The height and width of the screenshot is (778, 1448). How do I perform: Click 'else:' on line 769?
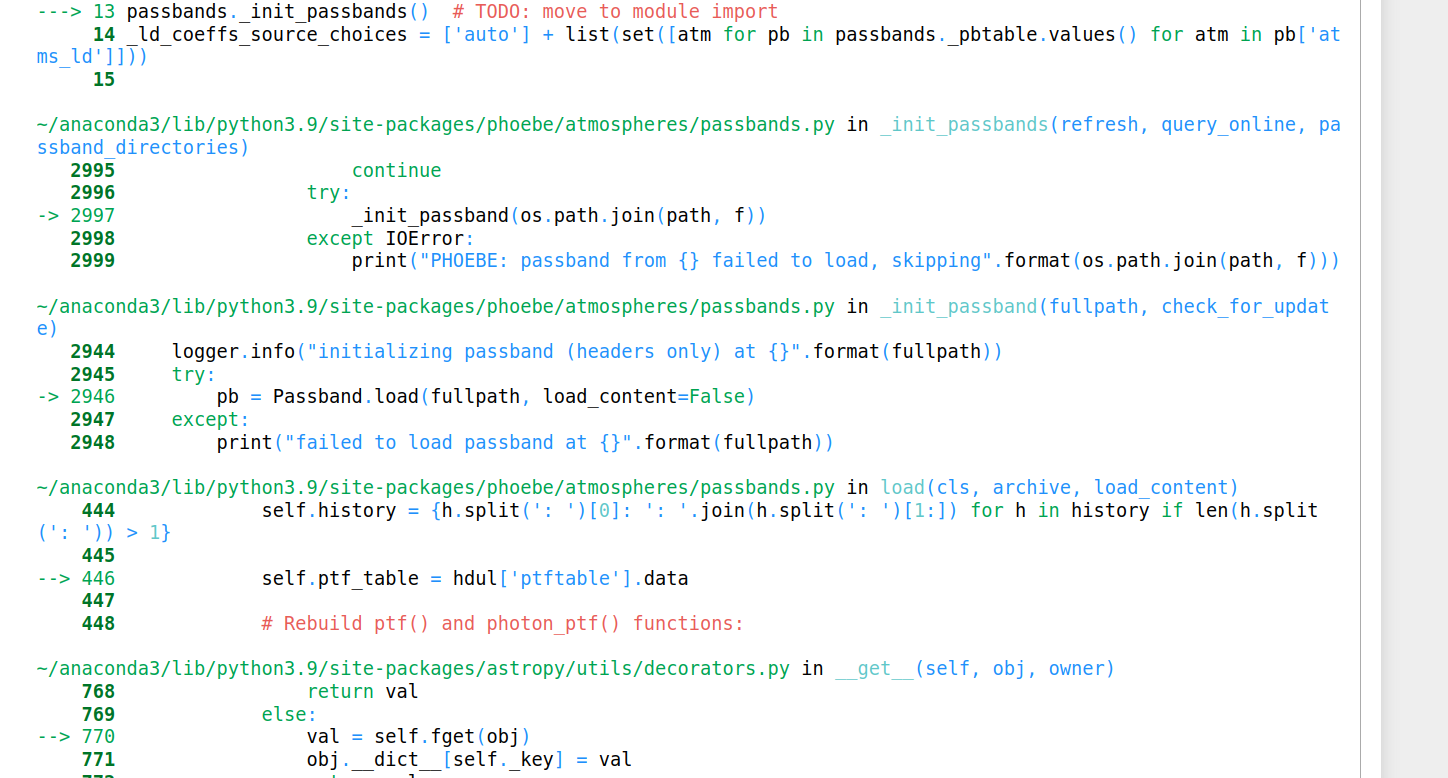tap(290, 715)
